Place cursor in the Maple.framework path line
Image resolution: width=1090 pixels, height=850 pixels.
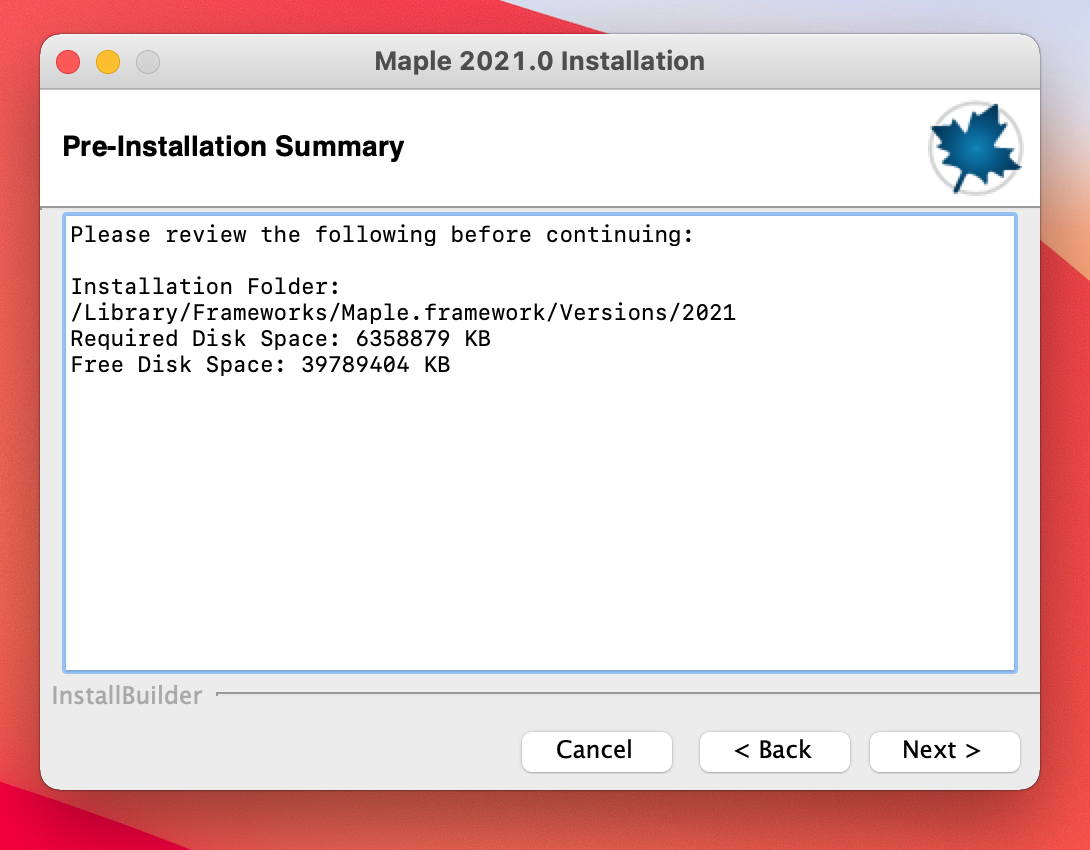tap(403, 313)
